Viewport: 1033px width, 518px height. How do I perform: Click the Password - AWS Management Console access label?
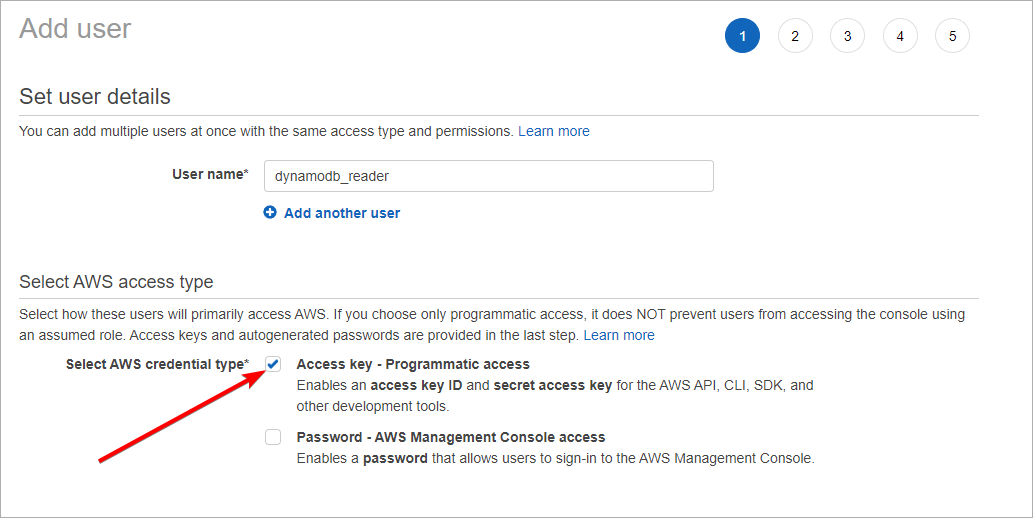tap(451, 437)
